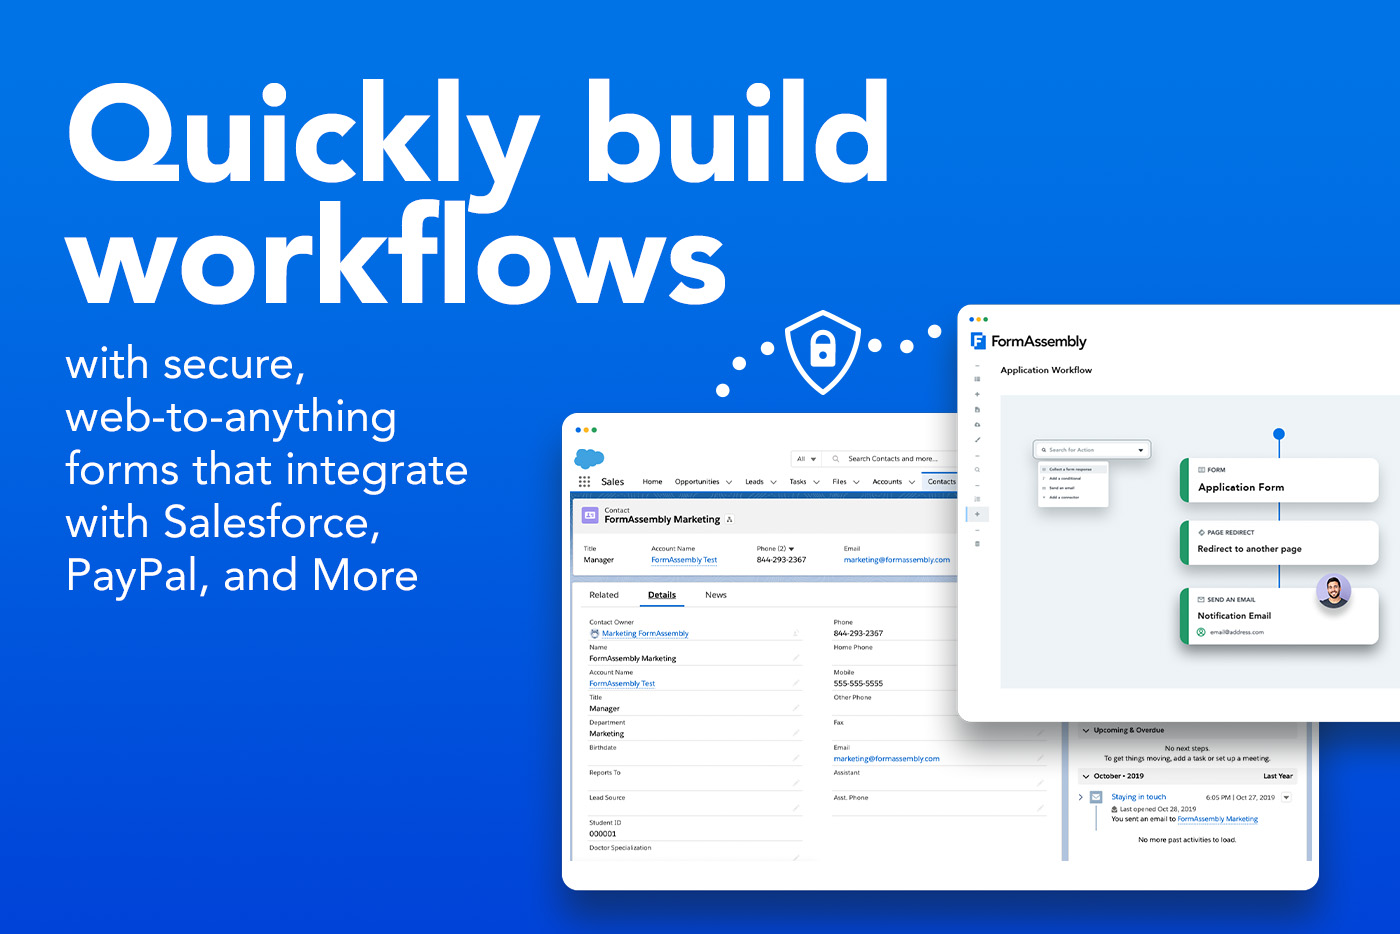
Task: Choose Add a conditional from action list
Action: coord(1064,478)
